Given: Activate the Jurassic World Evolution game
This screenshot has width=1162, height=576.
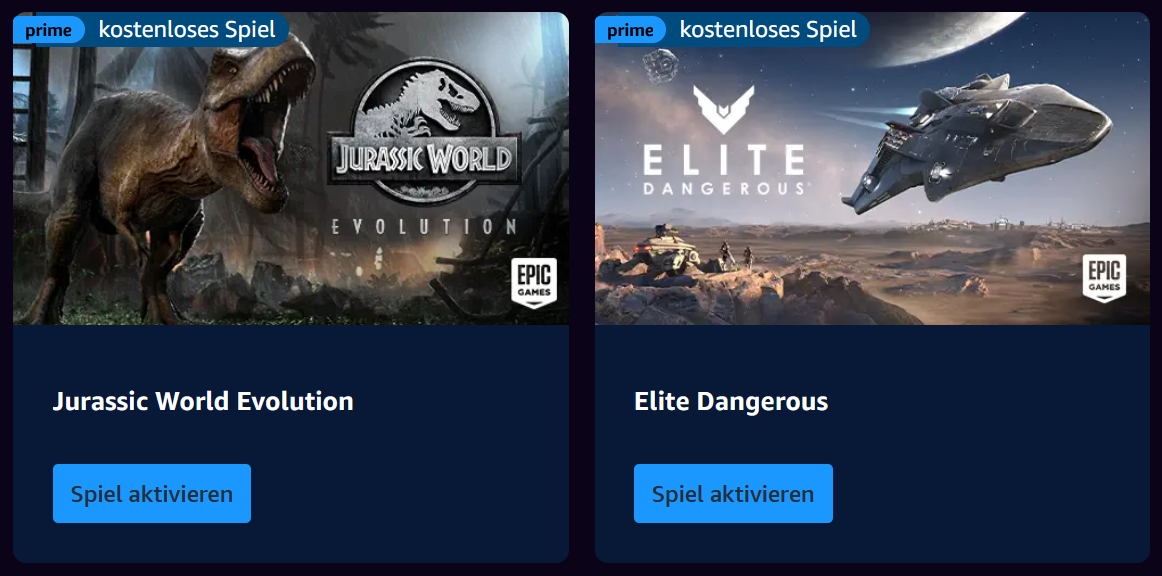Looking at the screenshot, I should pos(152,494).
